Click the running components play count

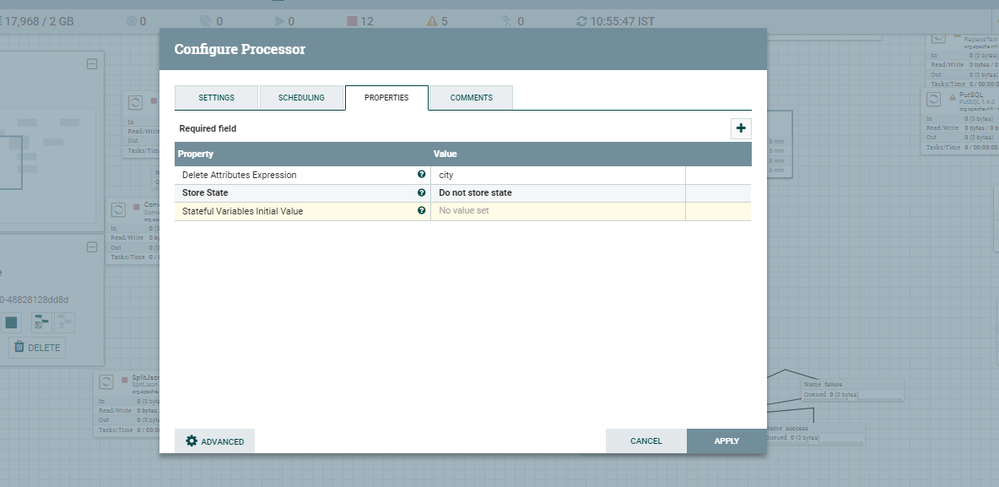285,21
